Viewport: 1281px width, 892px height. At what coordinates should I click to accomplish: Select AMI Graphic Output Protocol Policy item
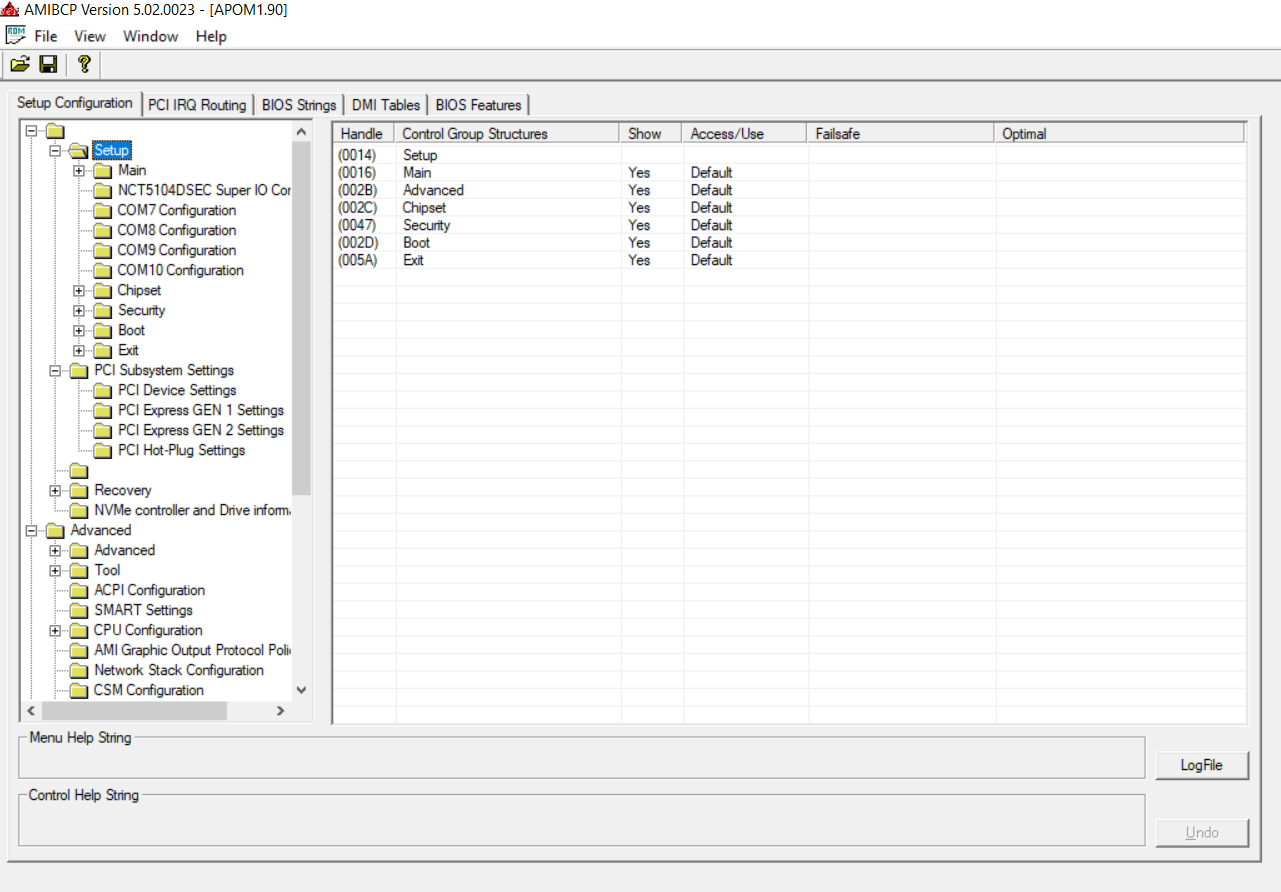click(192, 651)
